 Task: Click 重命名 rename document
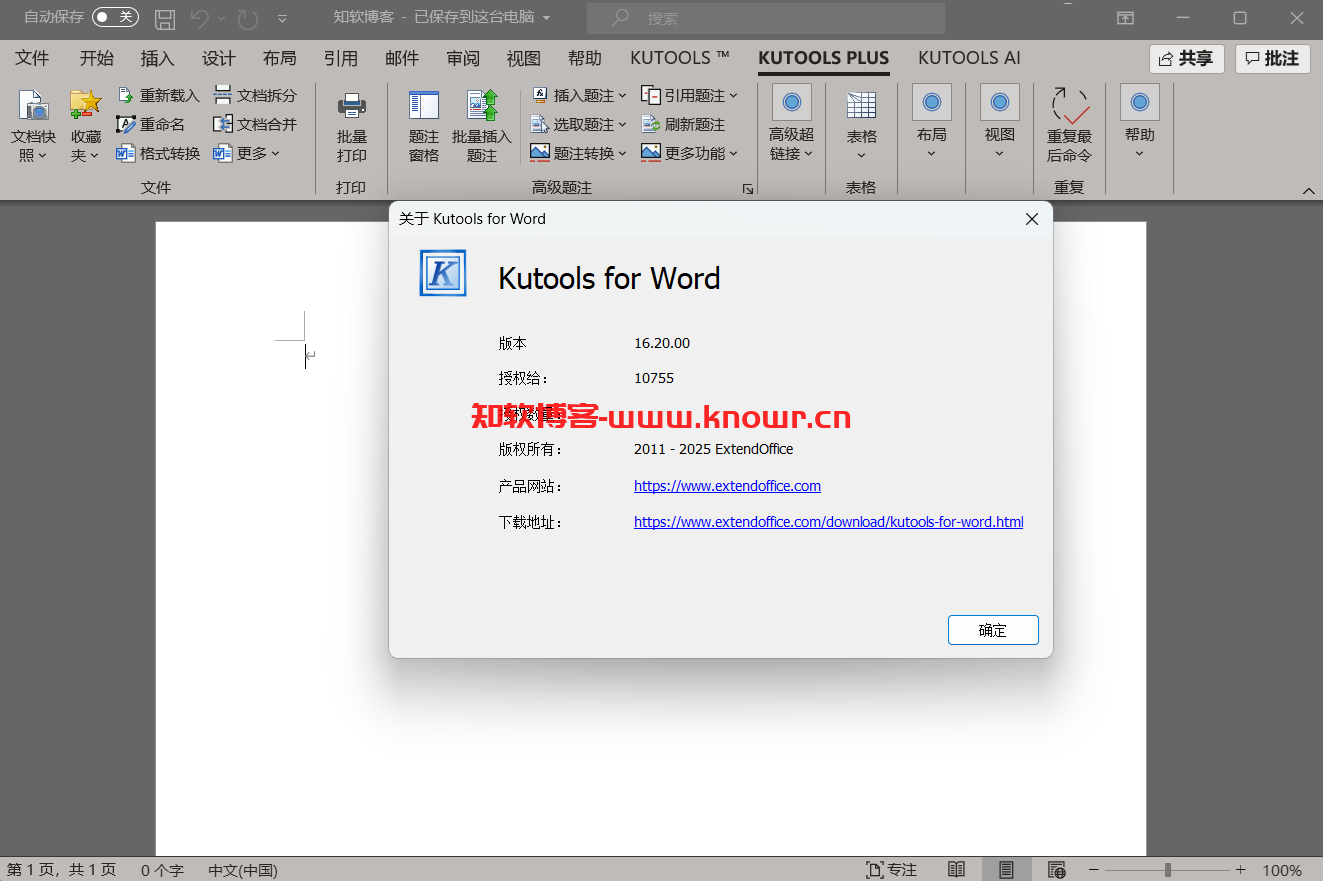point(151,124)
